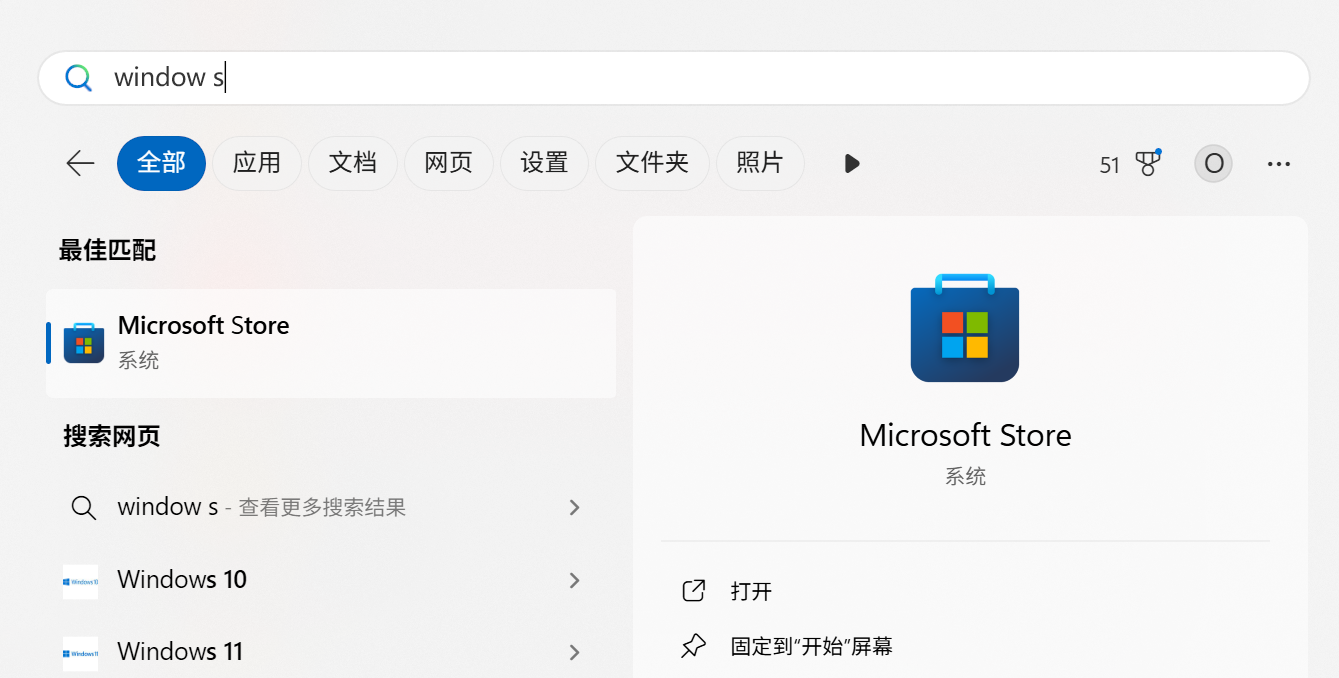Image resolution: width=1339 pixels, height=678 pixels.
Task: Switch to the 文件夹 filter tab
Action: pyautogui.click(x=653, y=163)
